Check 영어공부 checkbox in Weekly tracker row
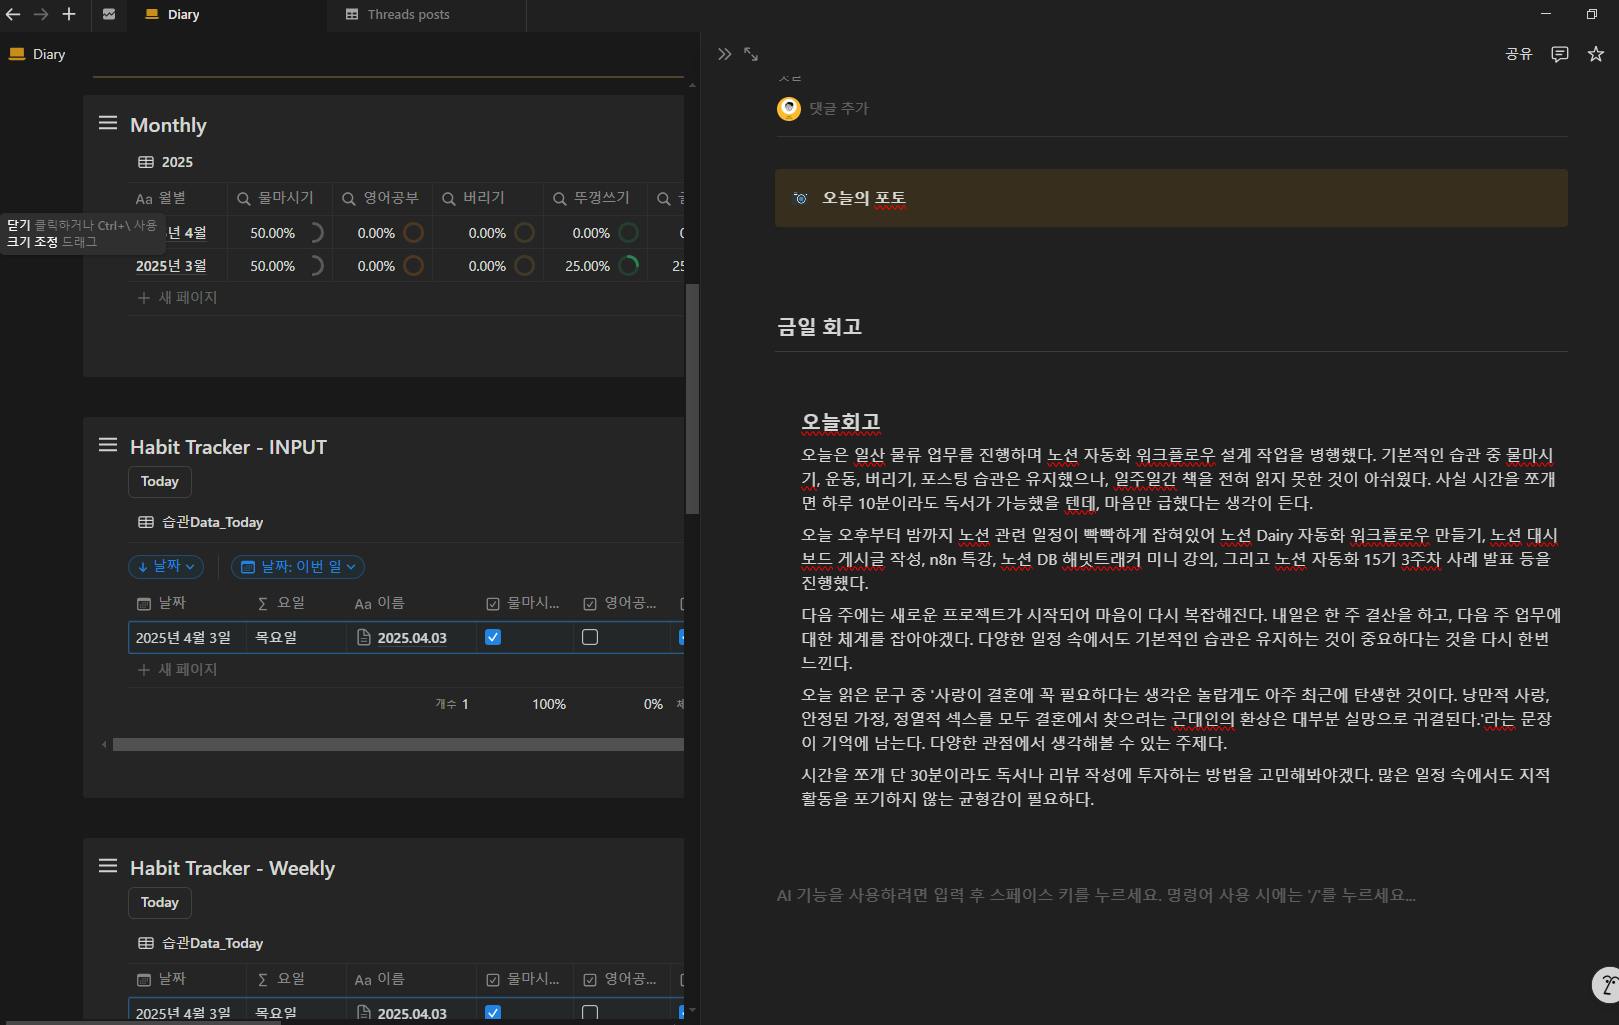The image size is (1619, 1025). pyautogui.click(x=590, y=1013)
